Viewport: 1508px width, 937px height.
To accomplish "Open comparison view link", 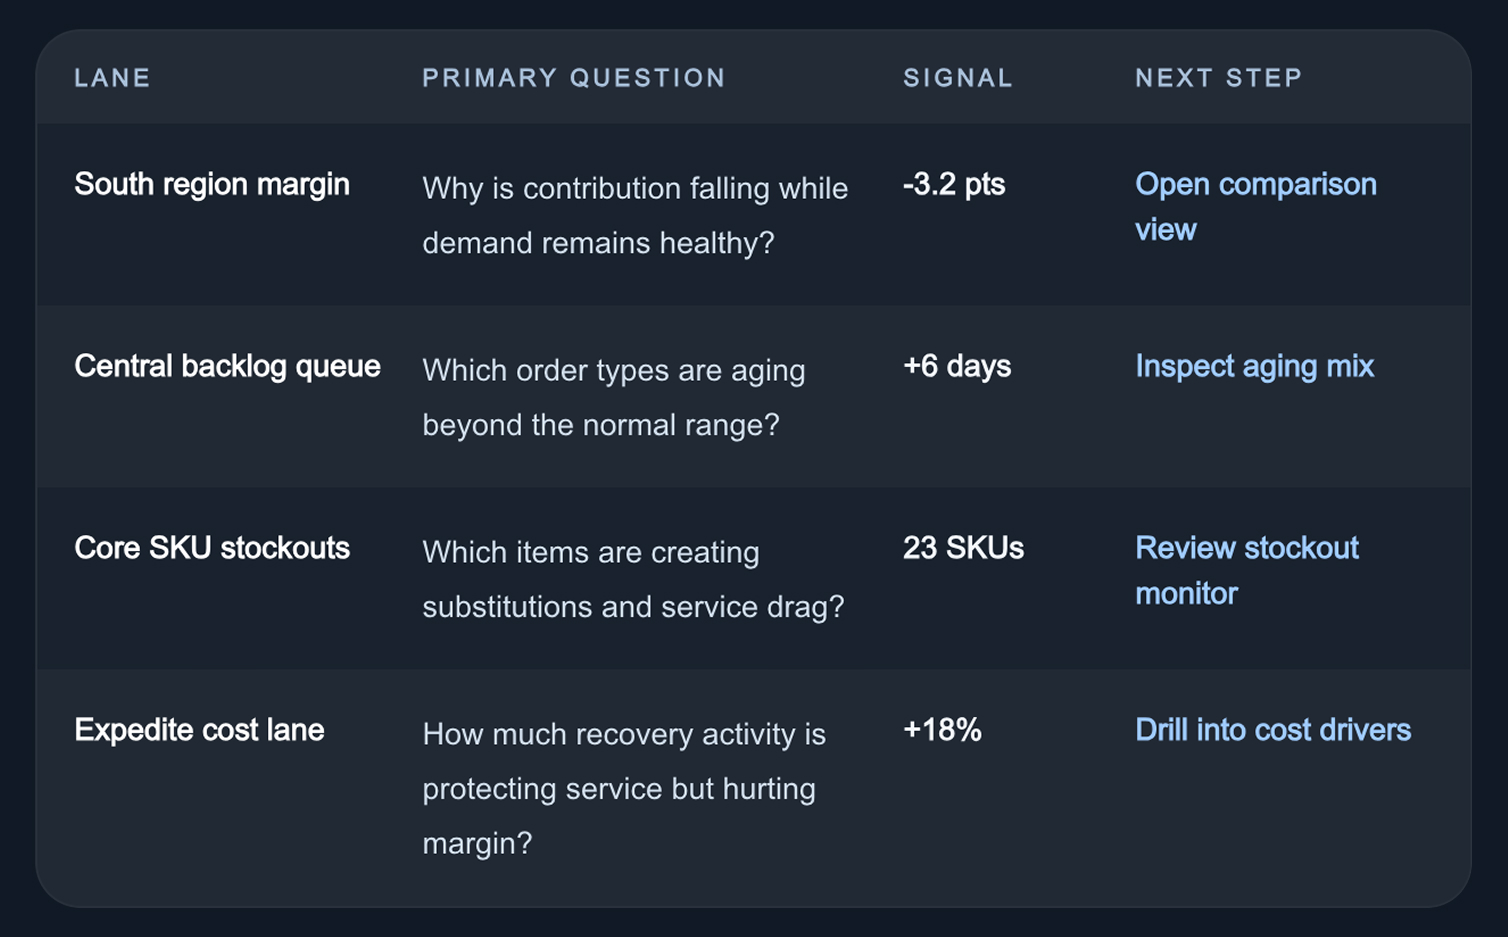I will (1255, 207).
